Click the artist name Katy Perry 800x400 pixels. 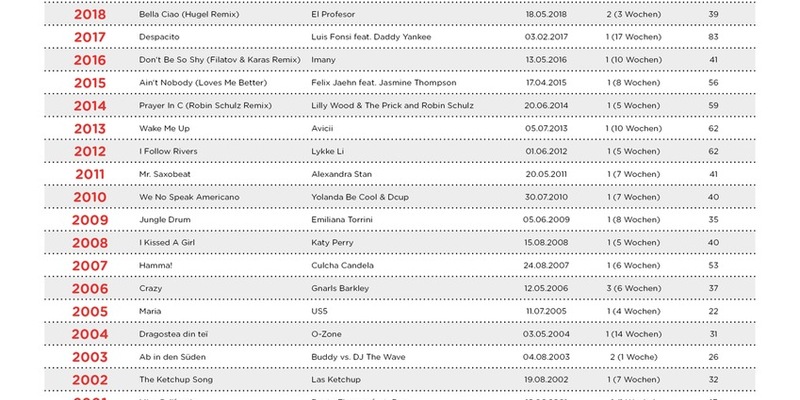pos(332,244)
